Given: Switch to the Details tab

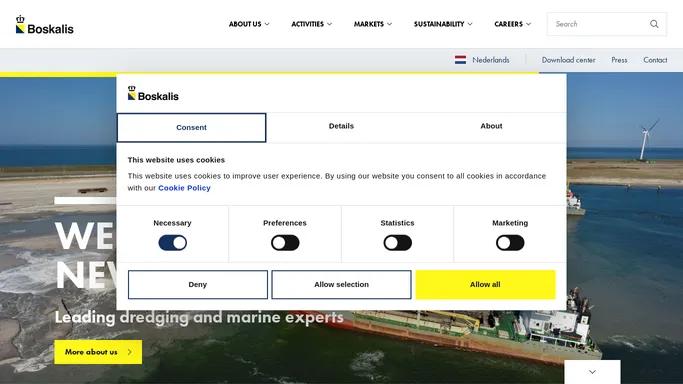Looking at the screenshot, I should (x=341, y=126).
